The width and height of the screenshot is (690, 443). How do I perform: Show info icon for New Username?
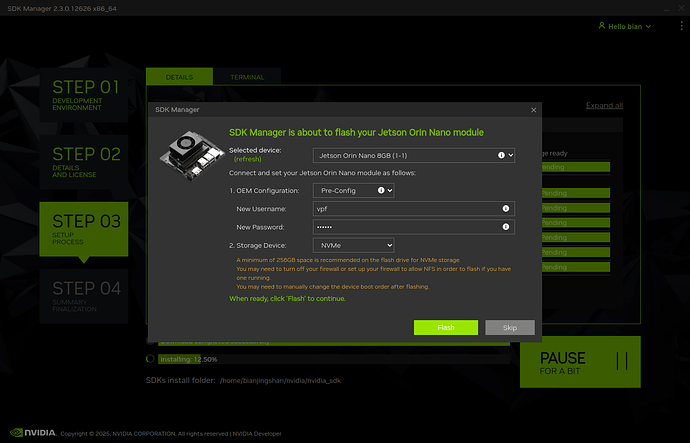click(x=506, y=209)
